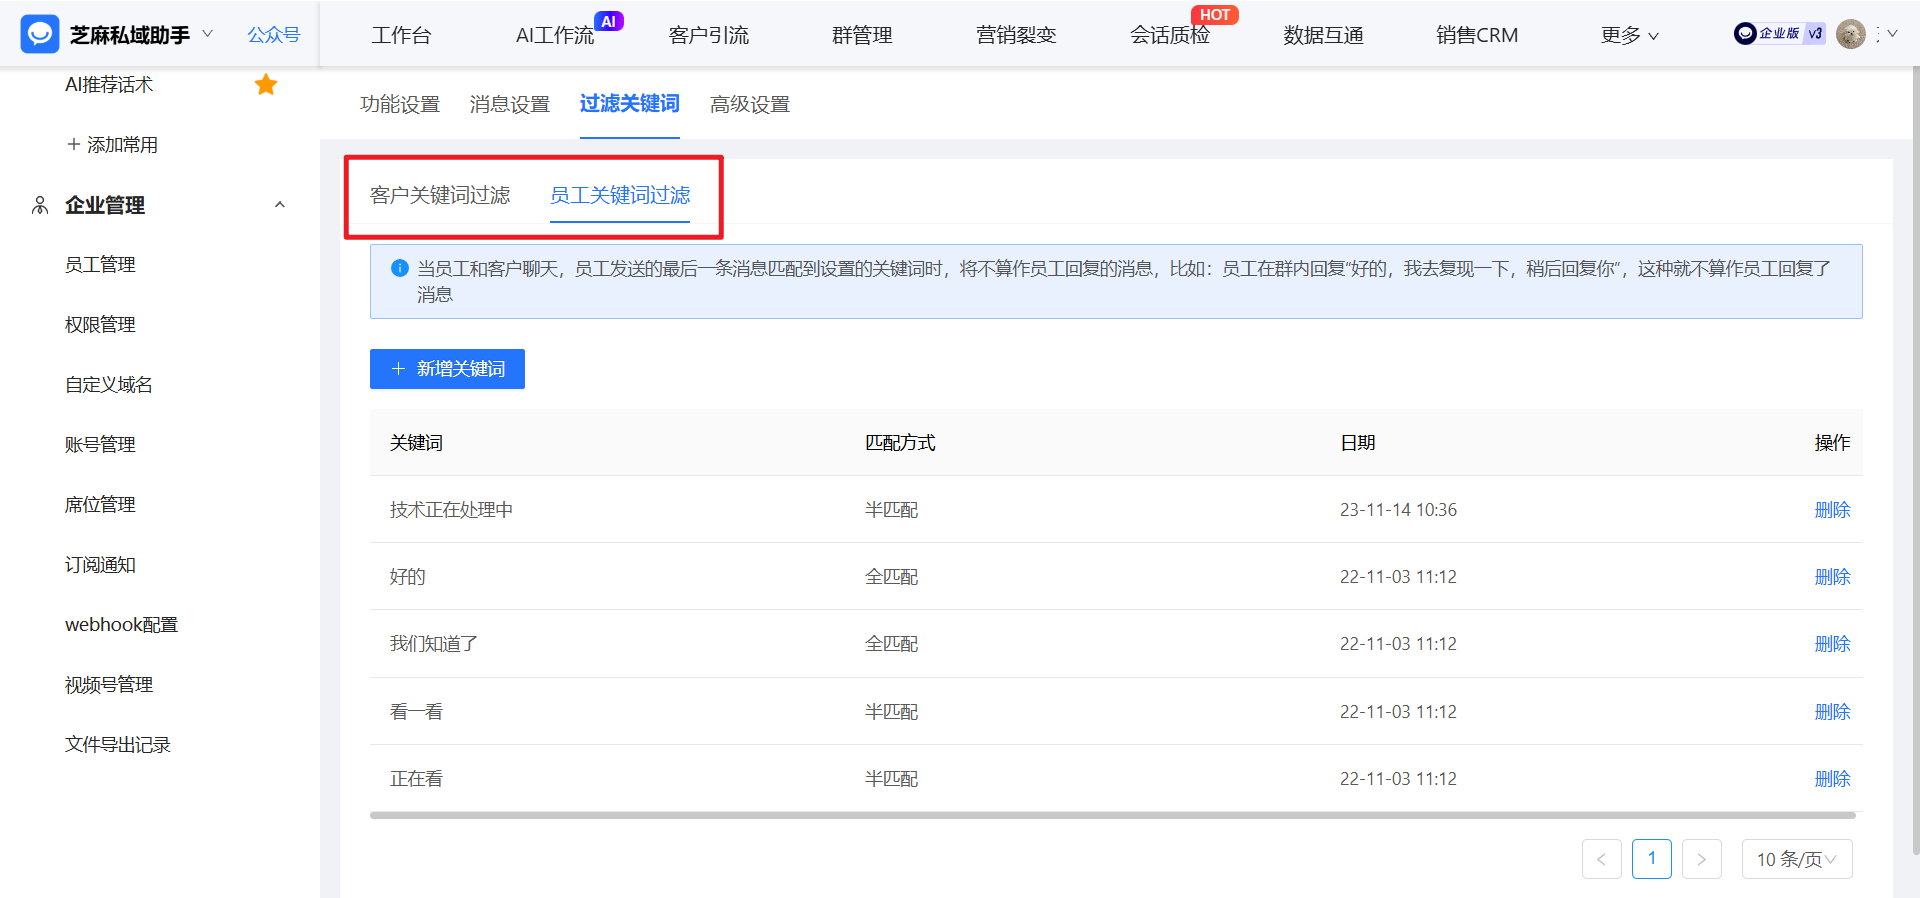The height and width of the screenshot is (898, 1920).
Task: Click the star icon beside AI推荐话术
Action: pyautogui.click(x=266, y=85)
